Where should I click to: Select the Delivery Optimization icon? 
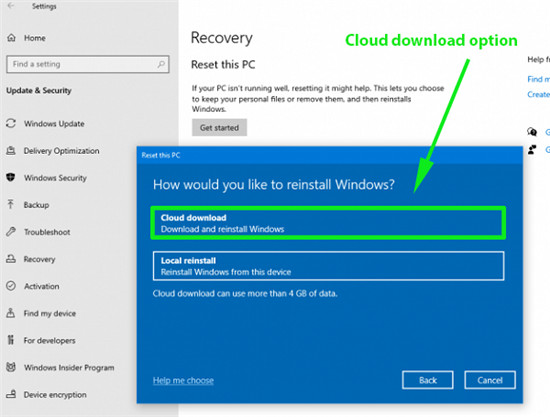[11, 150]
